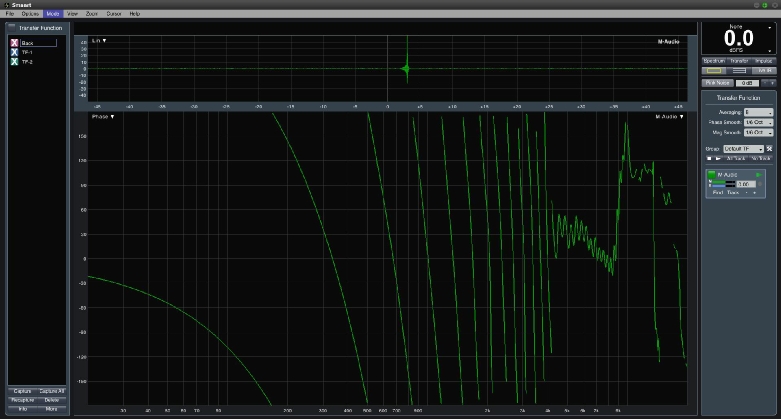This screenshot has height=419, width=781.
Task: Click the green M-Audio measurement color square
Action: tap(711, 175)
